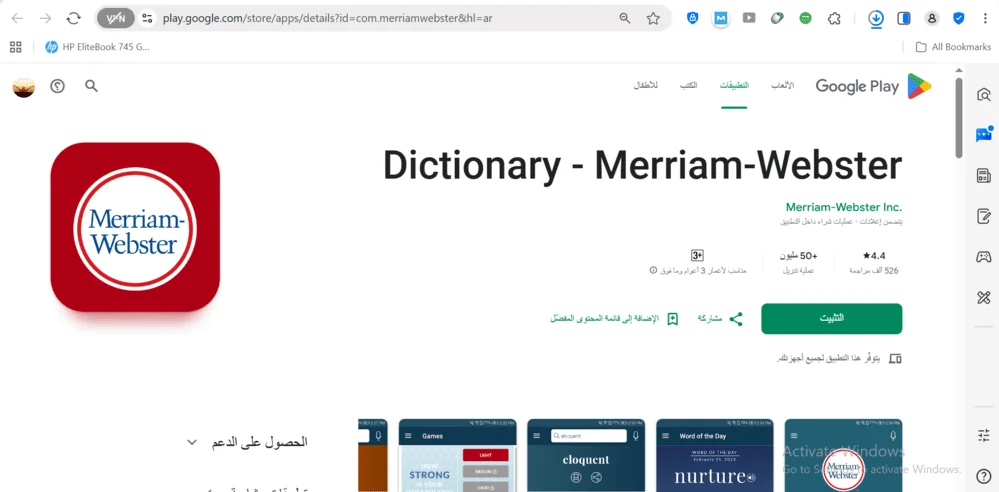The height and width of the screenshot is (492, 999).
Task: Click the large Merriam-Webster app icon
Action: coord(135,228)
